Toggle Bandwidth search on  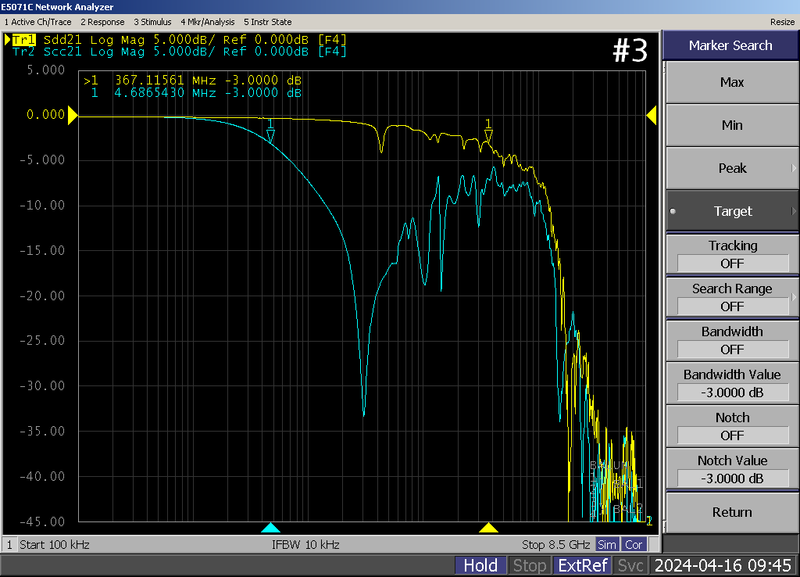coord(730,340)
